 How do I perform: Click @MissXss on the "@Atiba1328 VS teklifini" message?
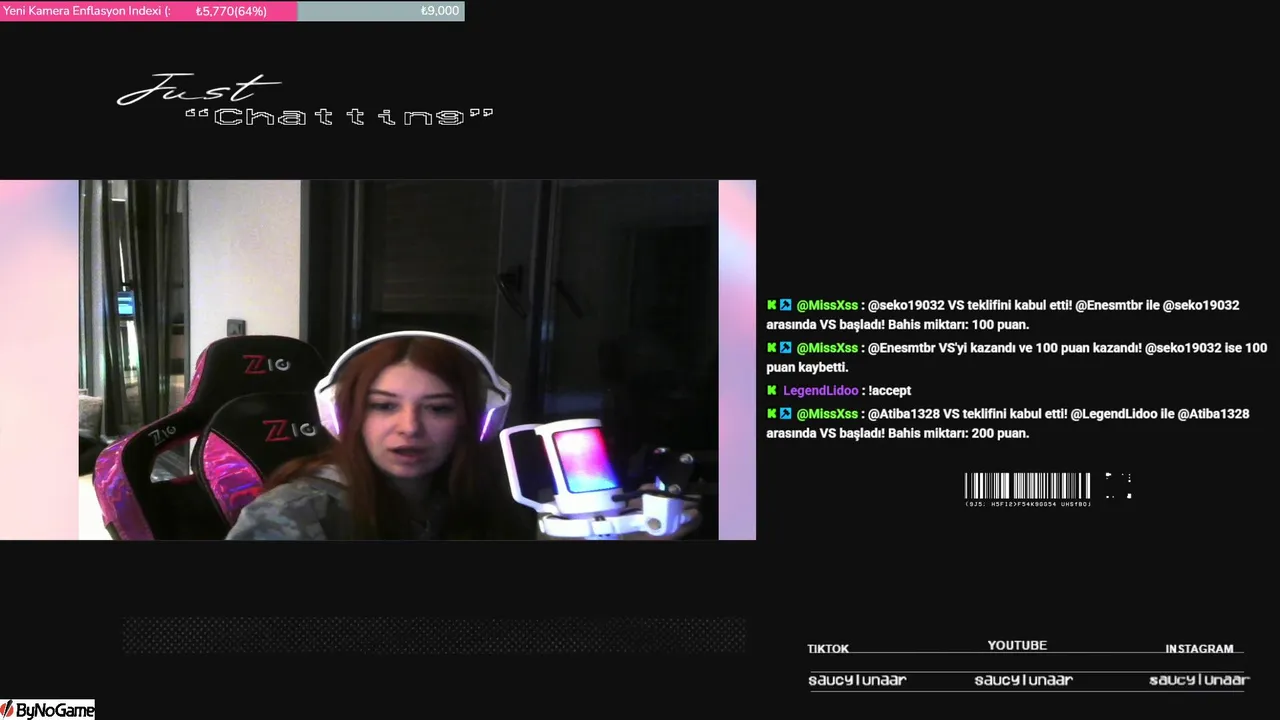tap(827, 414)
